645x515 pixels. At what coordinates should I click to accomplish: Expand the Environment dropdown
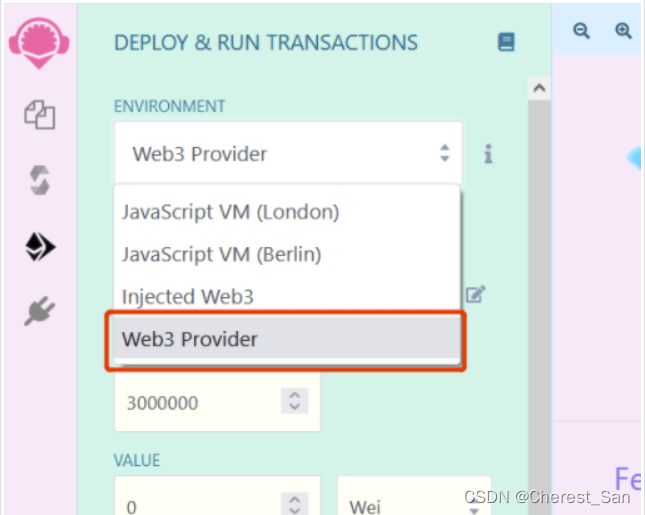point(288,154)
